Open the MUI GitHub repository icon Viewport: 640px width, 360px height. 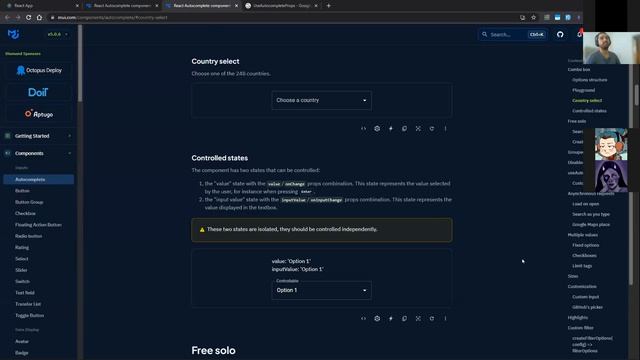(560, 35)
